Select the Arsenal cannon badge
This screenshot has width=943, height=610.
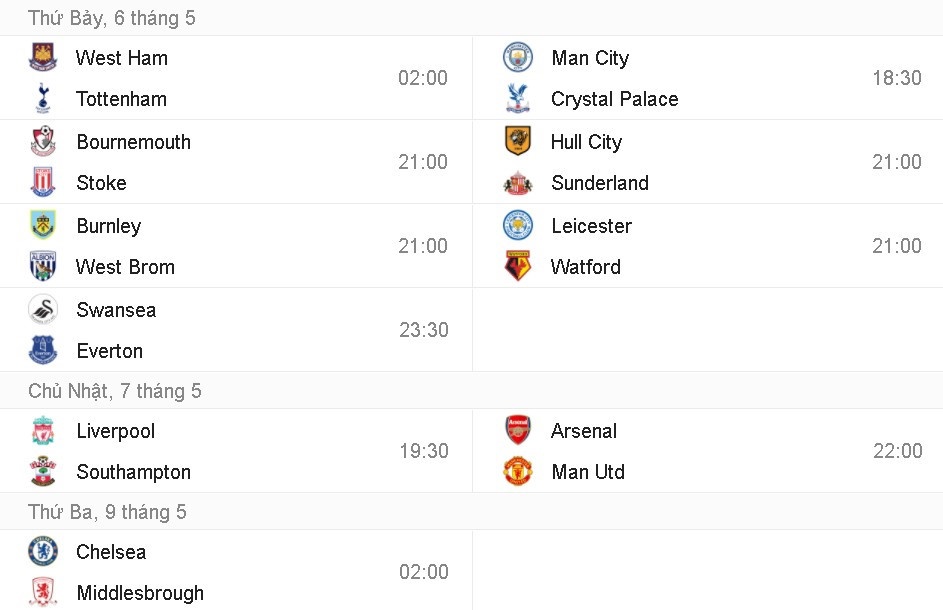[516, 431]
